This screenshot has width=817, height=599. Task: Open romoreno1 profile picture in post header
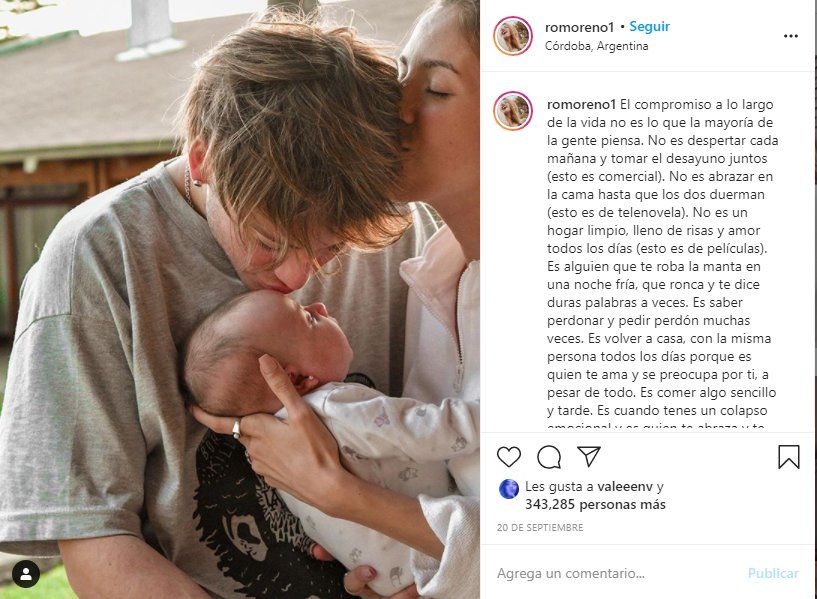[513, 35]
